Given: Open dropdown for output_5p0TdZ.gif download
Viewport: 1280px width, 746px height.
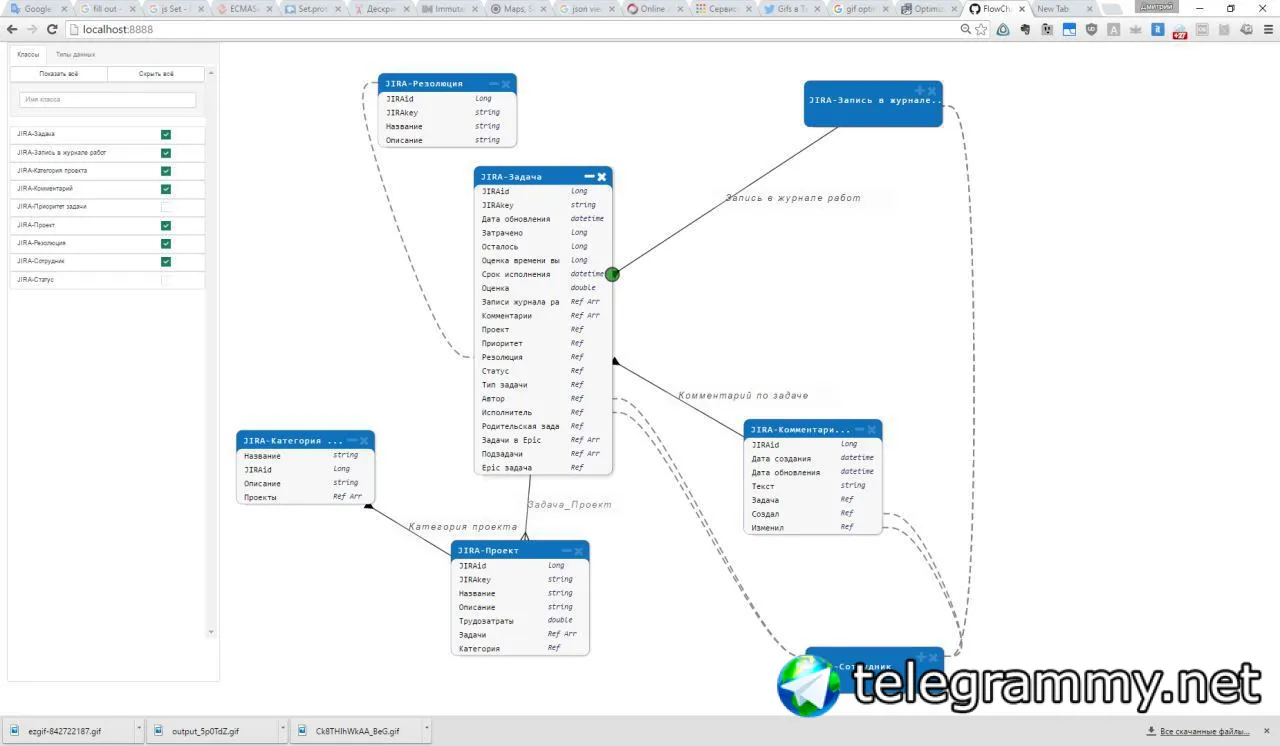Looking at the screenshot, I should point(283,731).
